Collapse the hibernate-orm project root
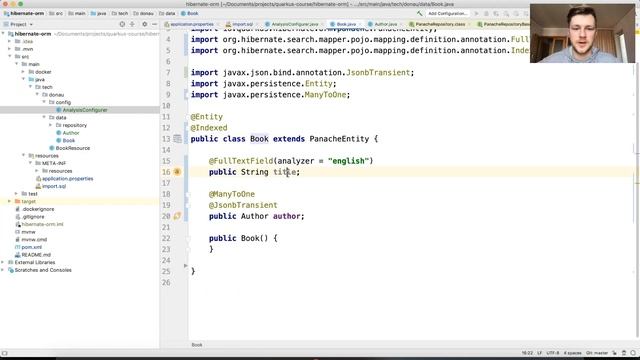Screen dimensions: 640x360 click(x=3, y=34)
